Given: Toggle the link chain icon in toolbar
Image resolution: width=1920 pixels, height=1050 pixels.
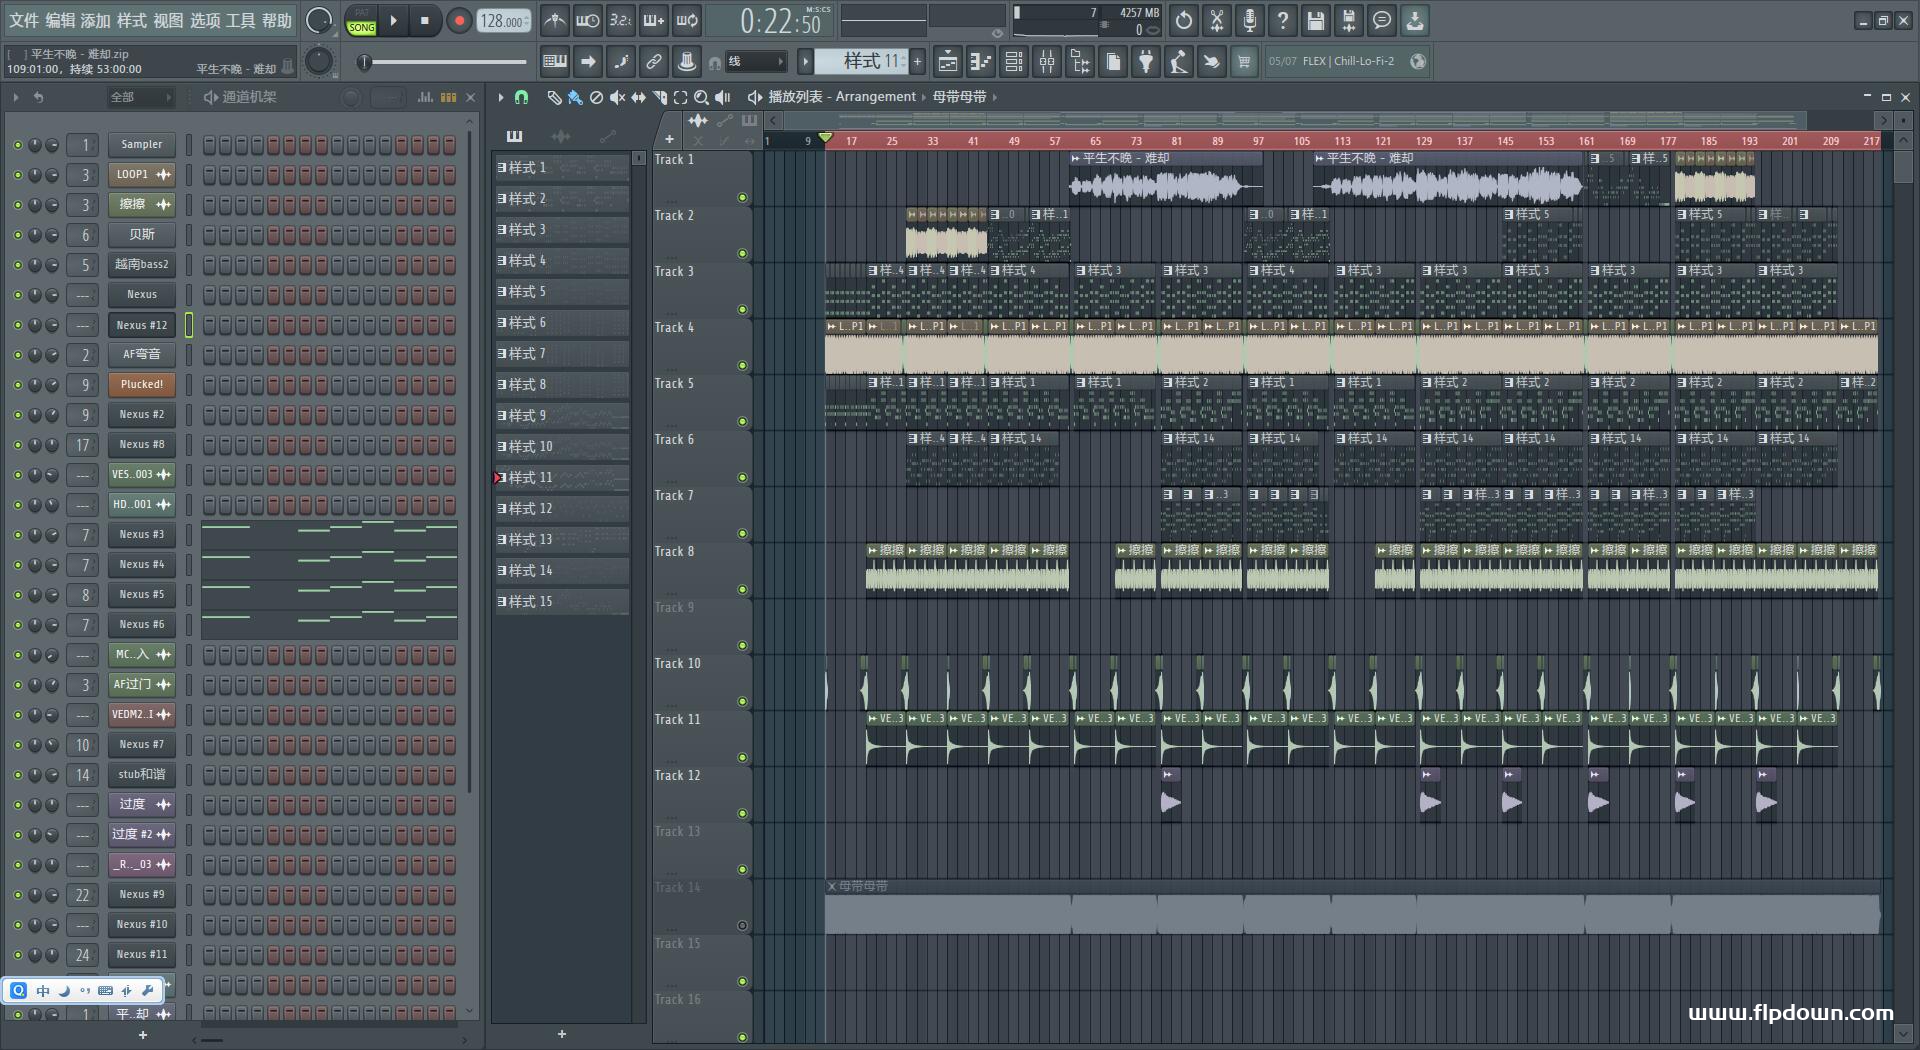Looking at the screenshot, I should pos(654,62).
